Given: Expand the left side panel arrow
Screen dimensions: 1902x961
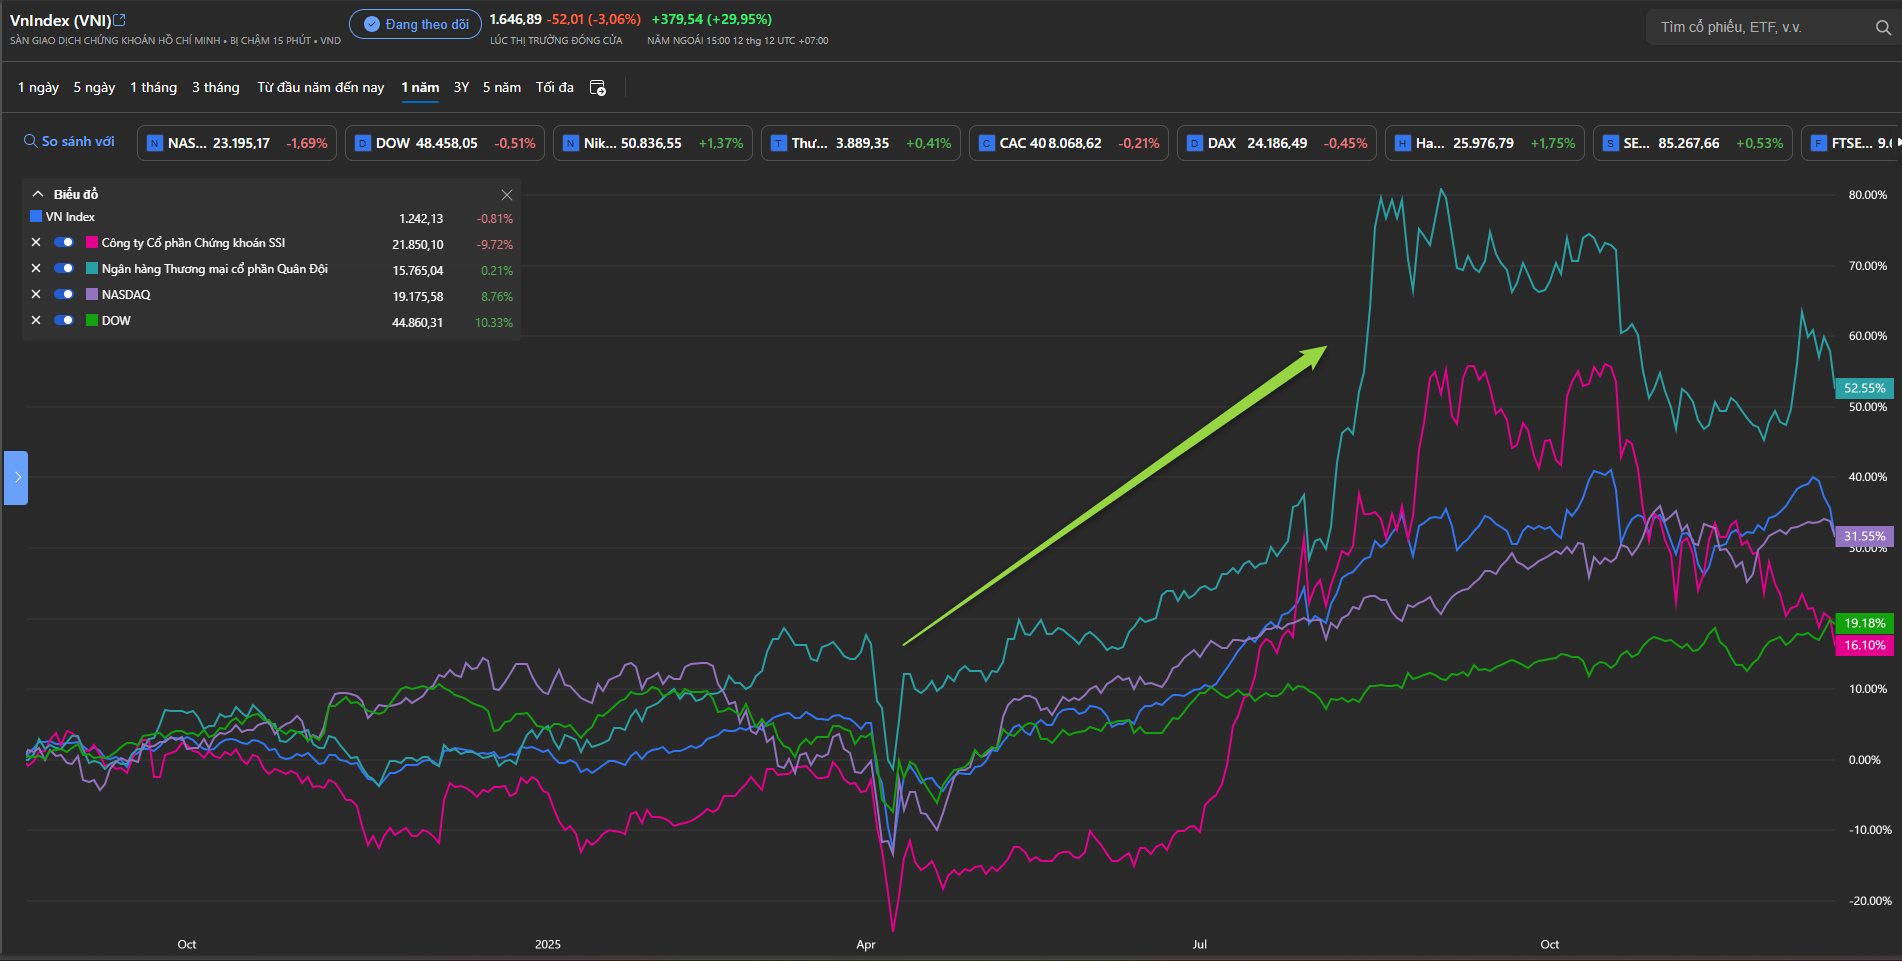Looking at the screenshot, I should [16, 477].
